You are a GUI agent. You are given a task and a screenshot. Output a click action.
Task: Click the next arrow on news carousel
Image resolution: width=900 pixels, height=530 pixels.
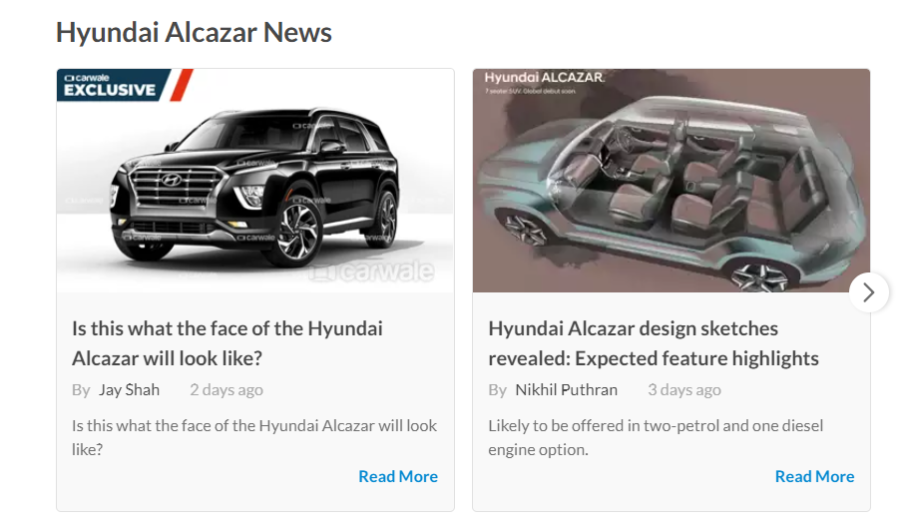coord(868,293)
